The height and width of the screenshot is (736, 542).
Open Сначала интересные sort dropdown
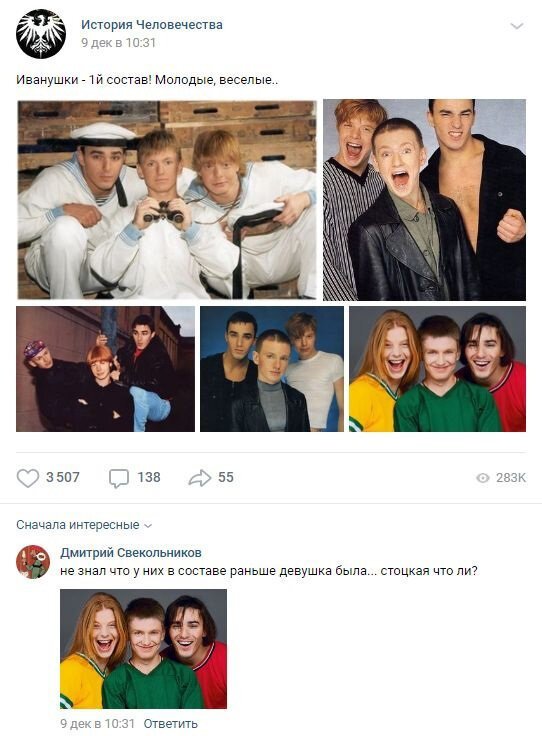click(x=84, y=525)
